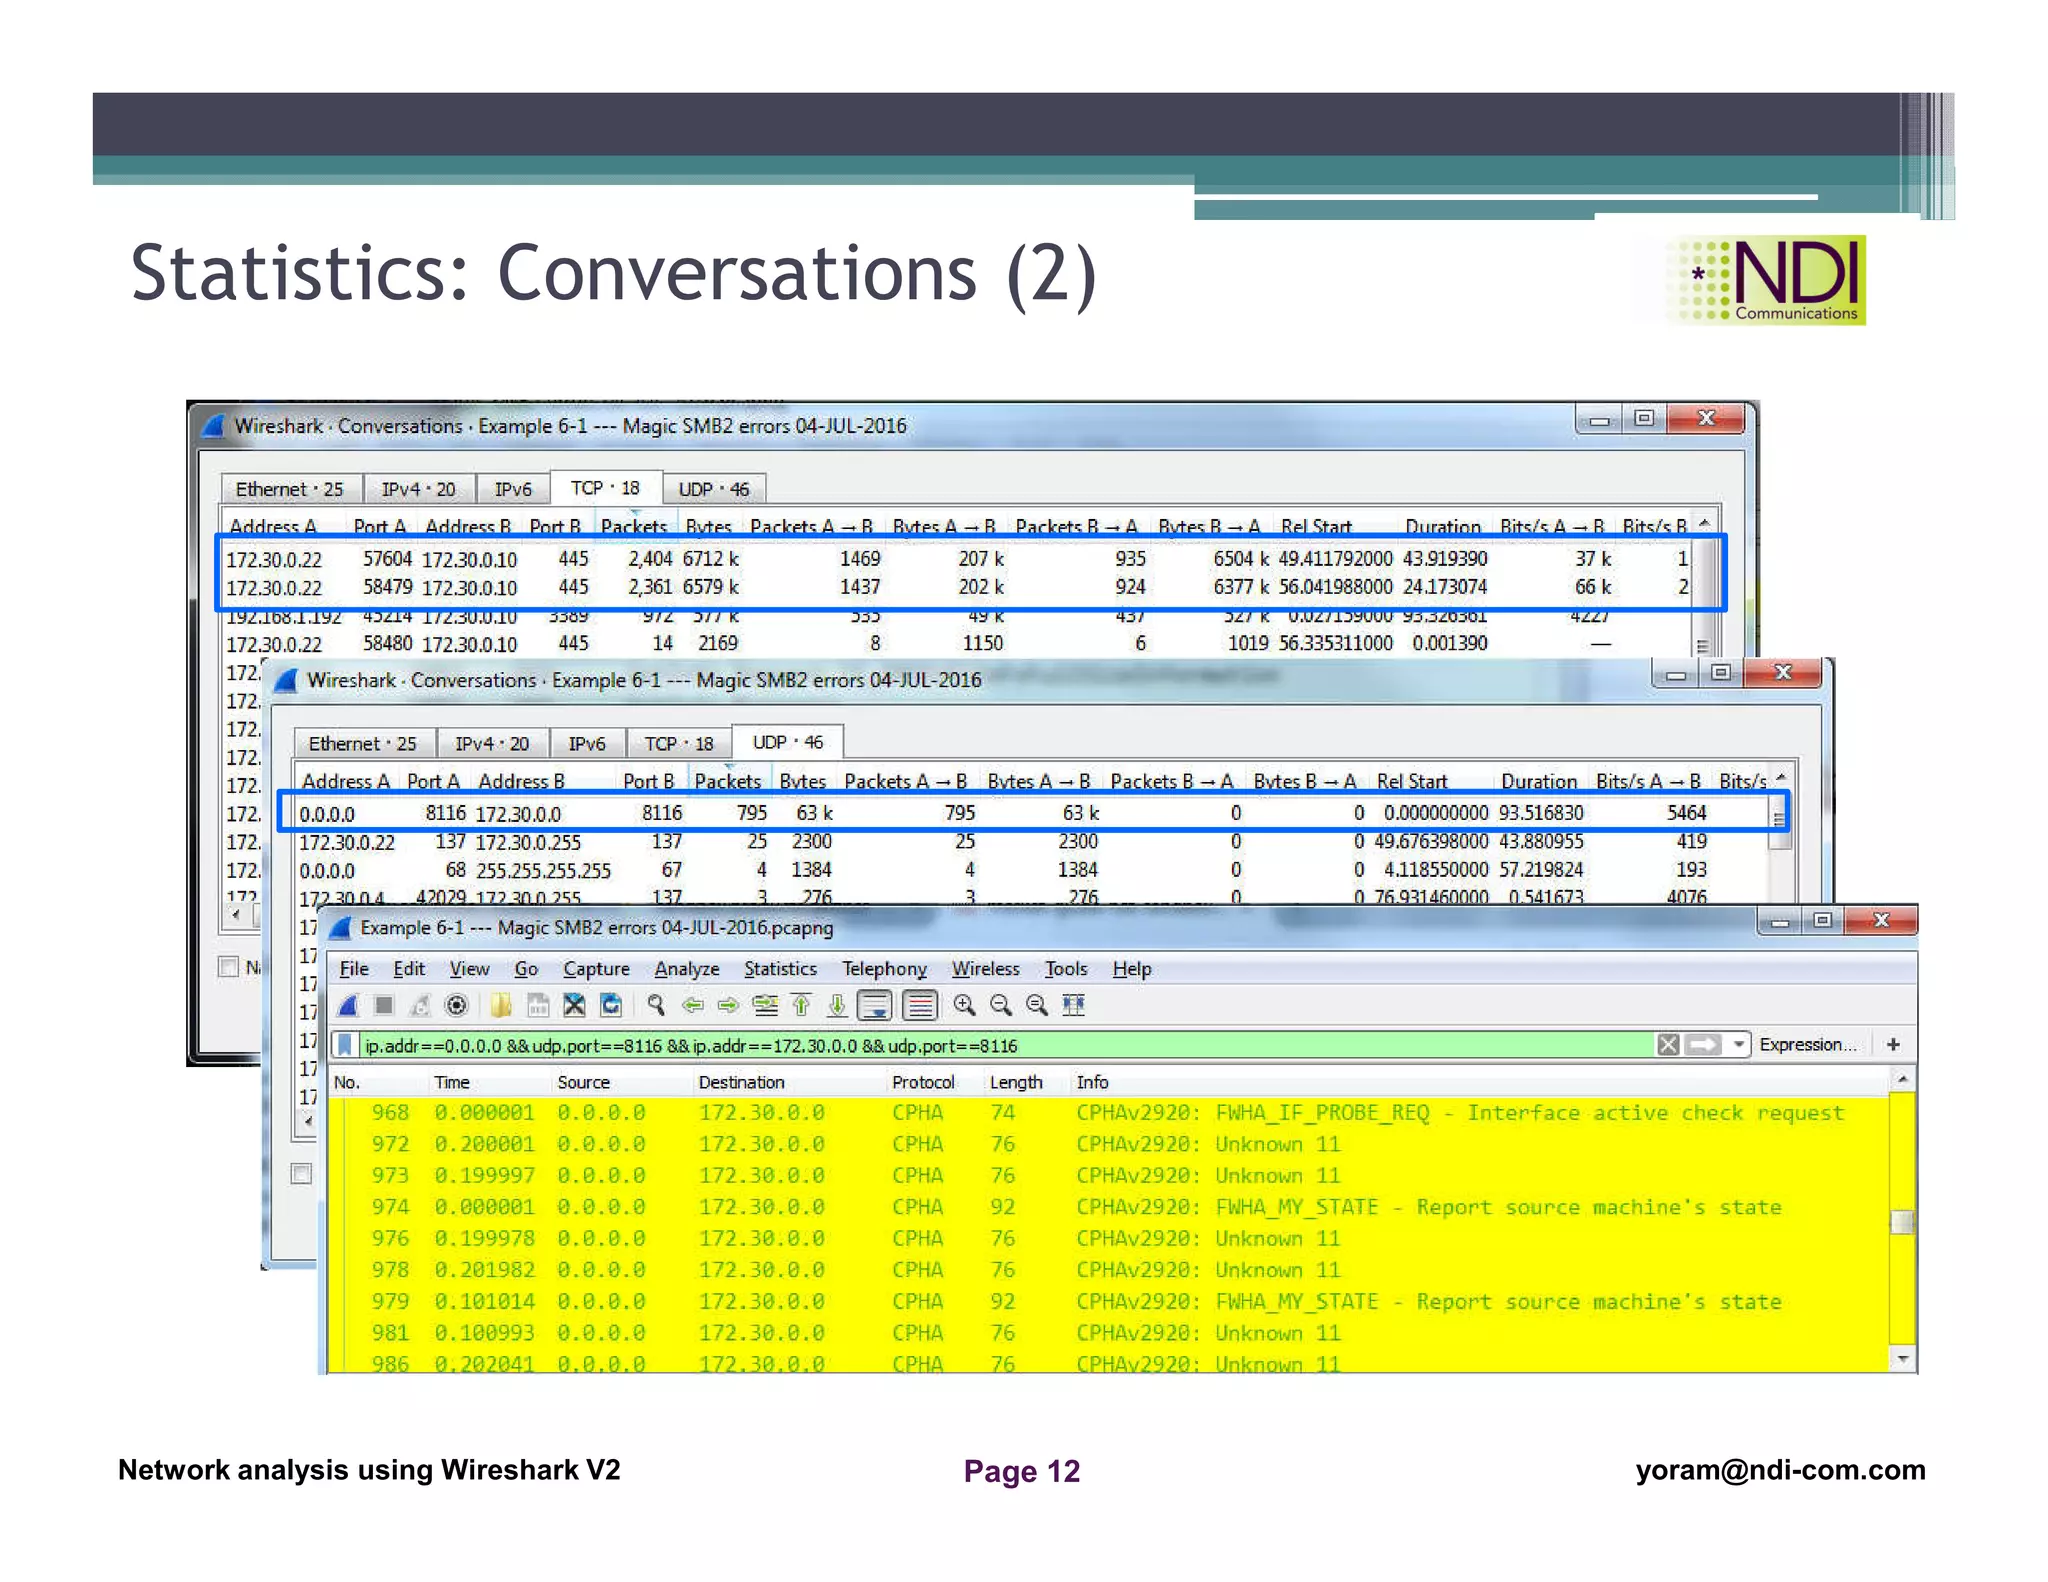Select UDP conversation row 172.30.0.22 port 137
Image resolution: width=2048 pixels, height=1582 pixels.
1030,842
